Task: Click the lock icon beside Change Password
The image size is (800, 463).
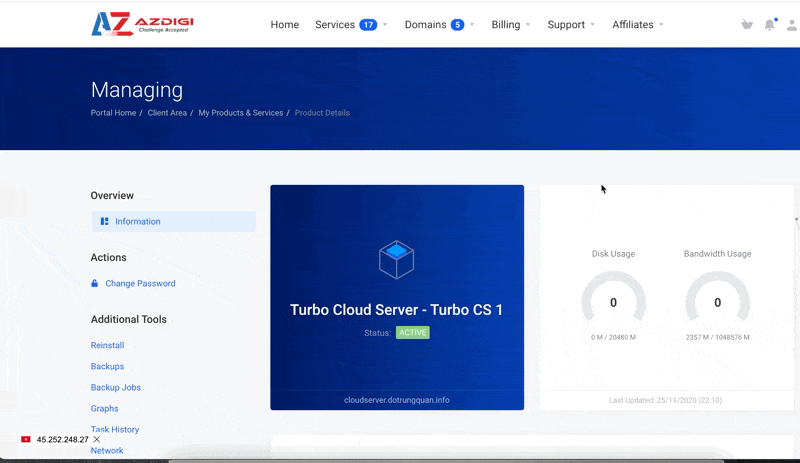Action: click(x=95, y=284)
